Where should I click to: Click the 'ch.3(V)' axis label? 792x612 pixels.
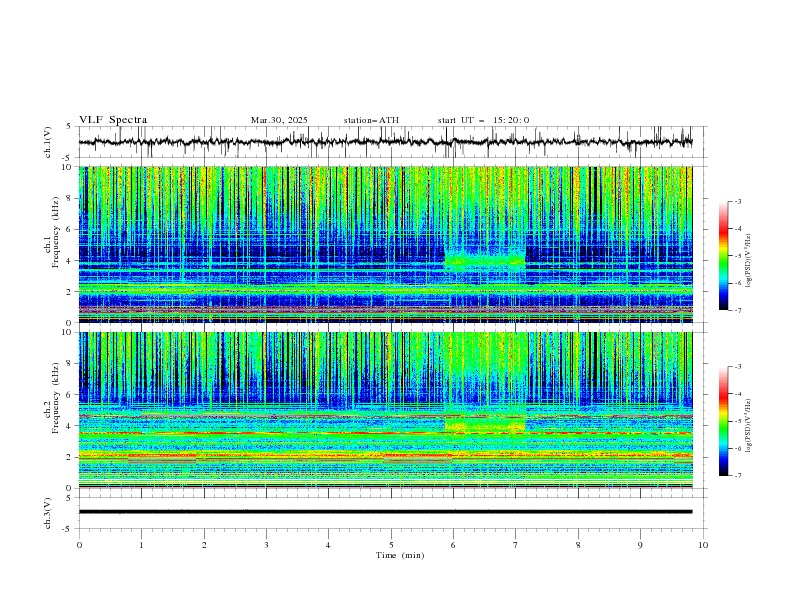pyautogui.click(x=48, y=513)
